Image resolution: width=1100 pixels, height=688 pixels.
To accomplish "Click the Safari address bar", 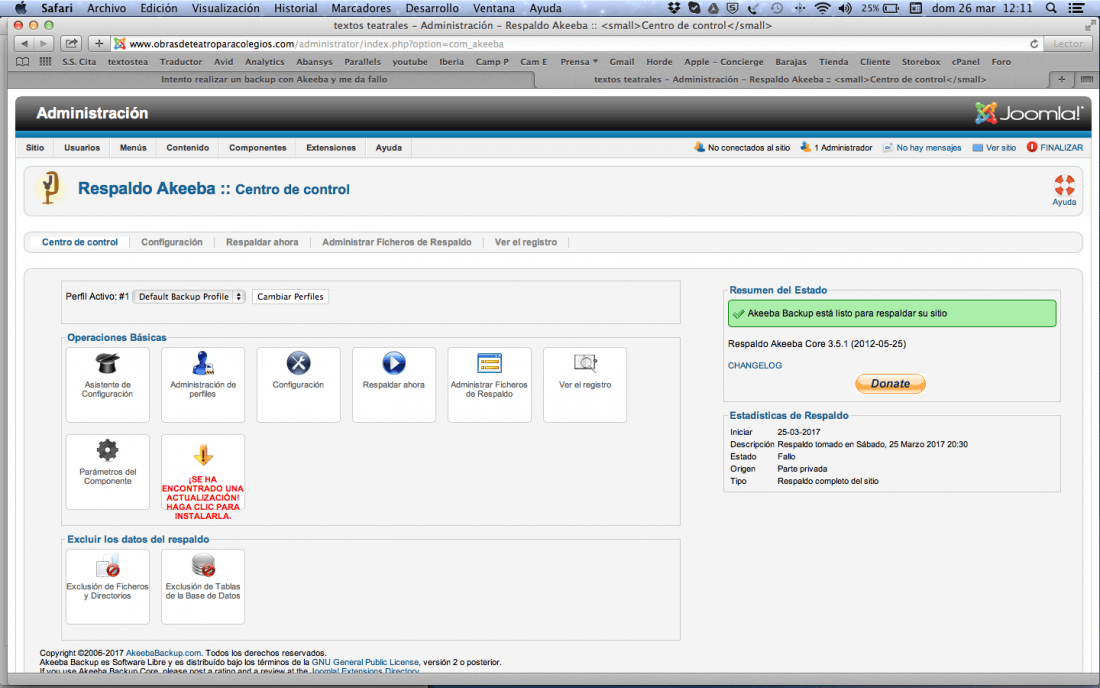I will coord(575,43).
